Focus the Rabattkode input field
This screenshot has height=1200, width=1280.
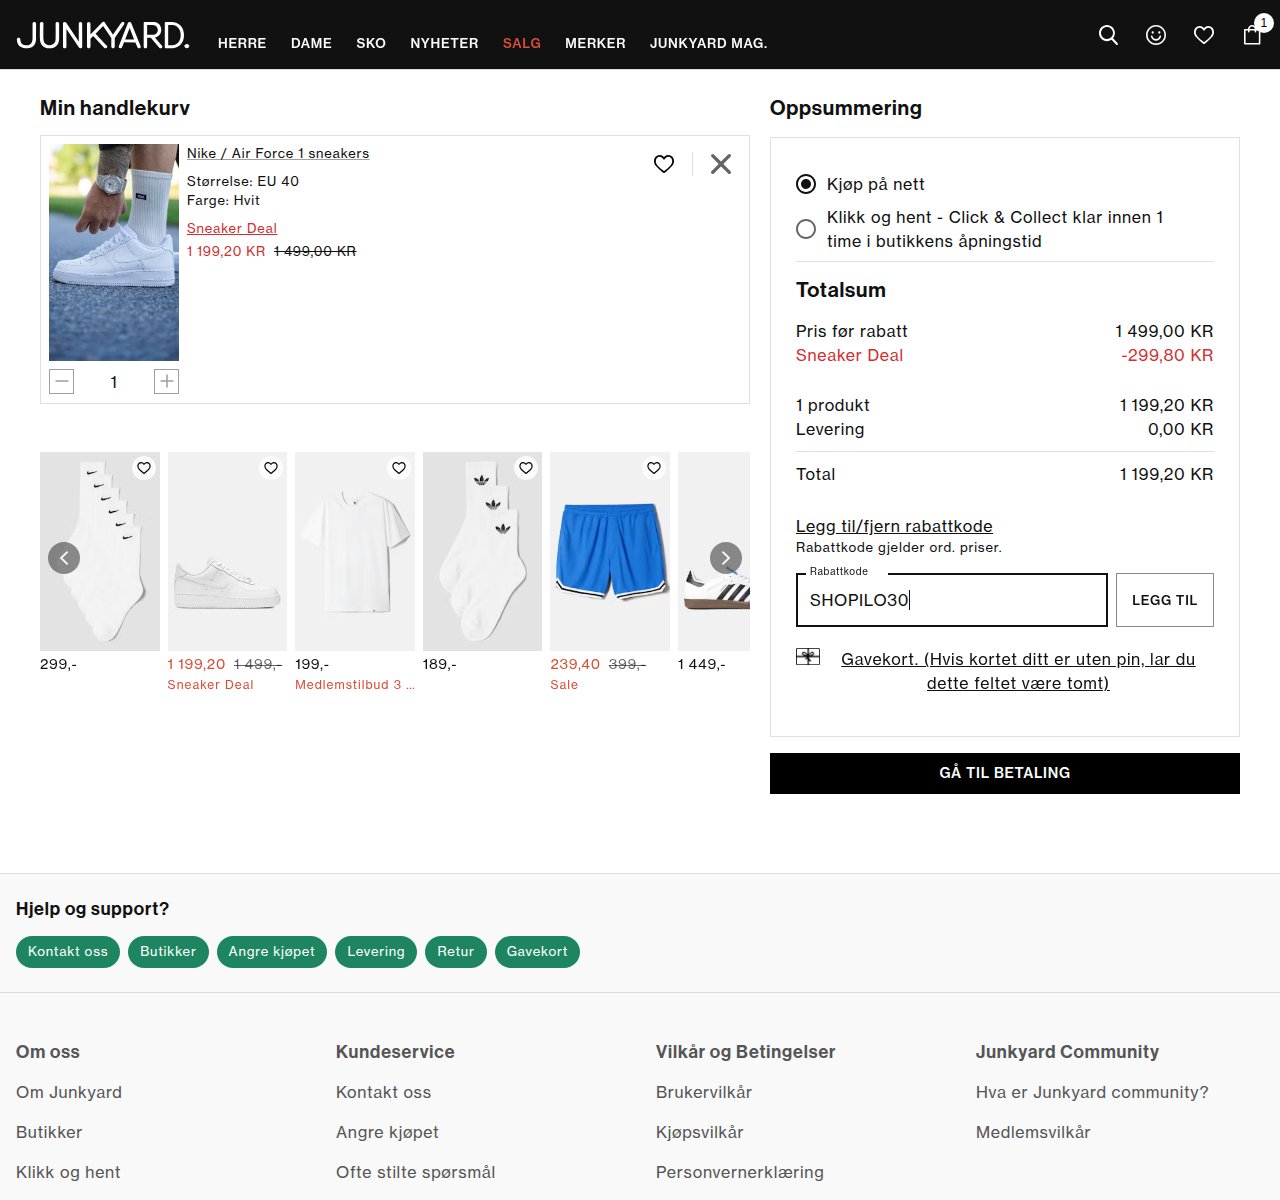click(952, 600)
